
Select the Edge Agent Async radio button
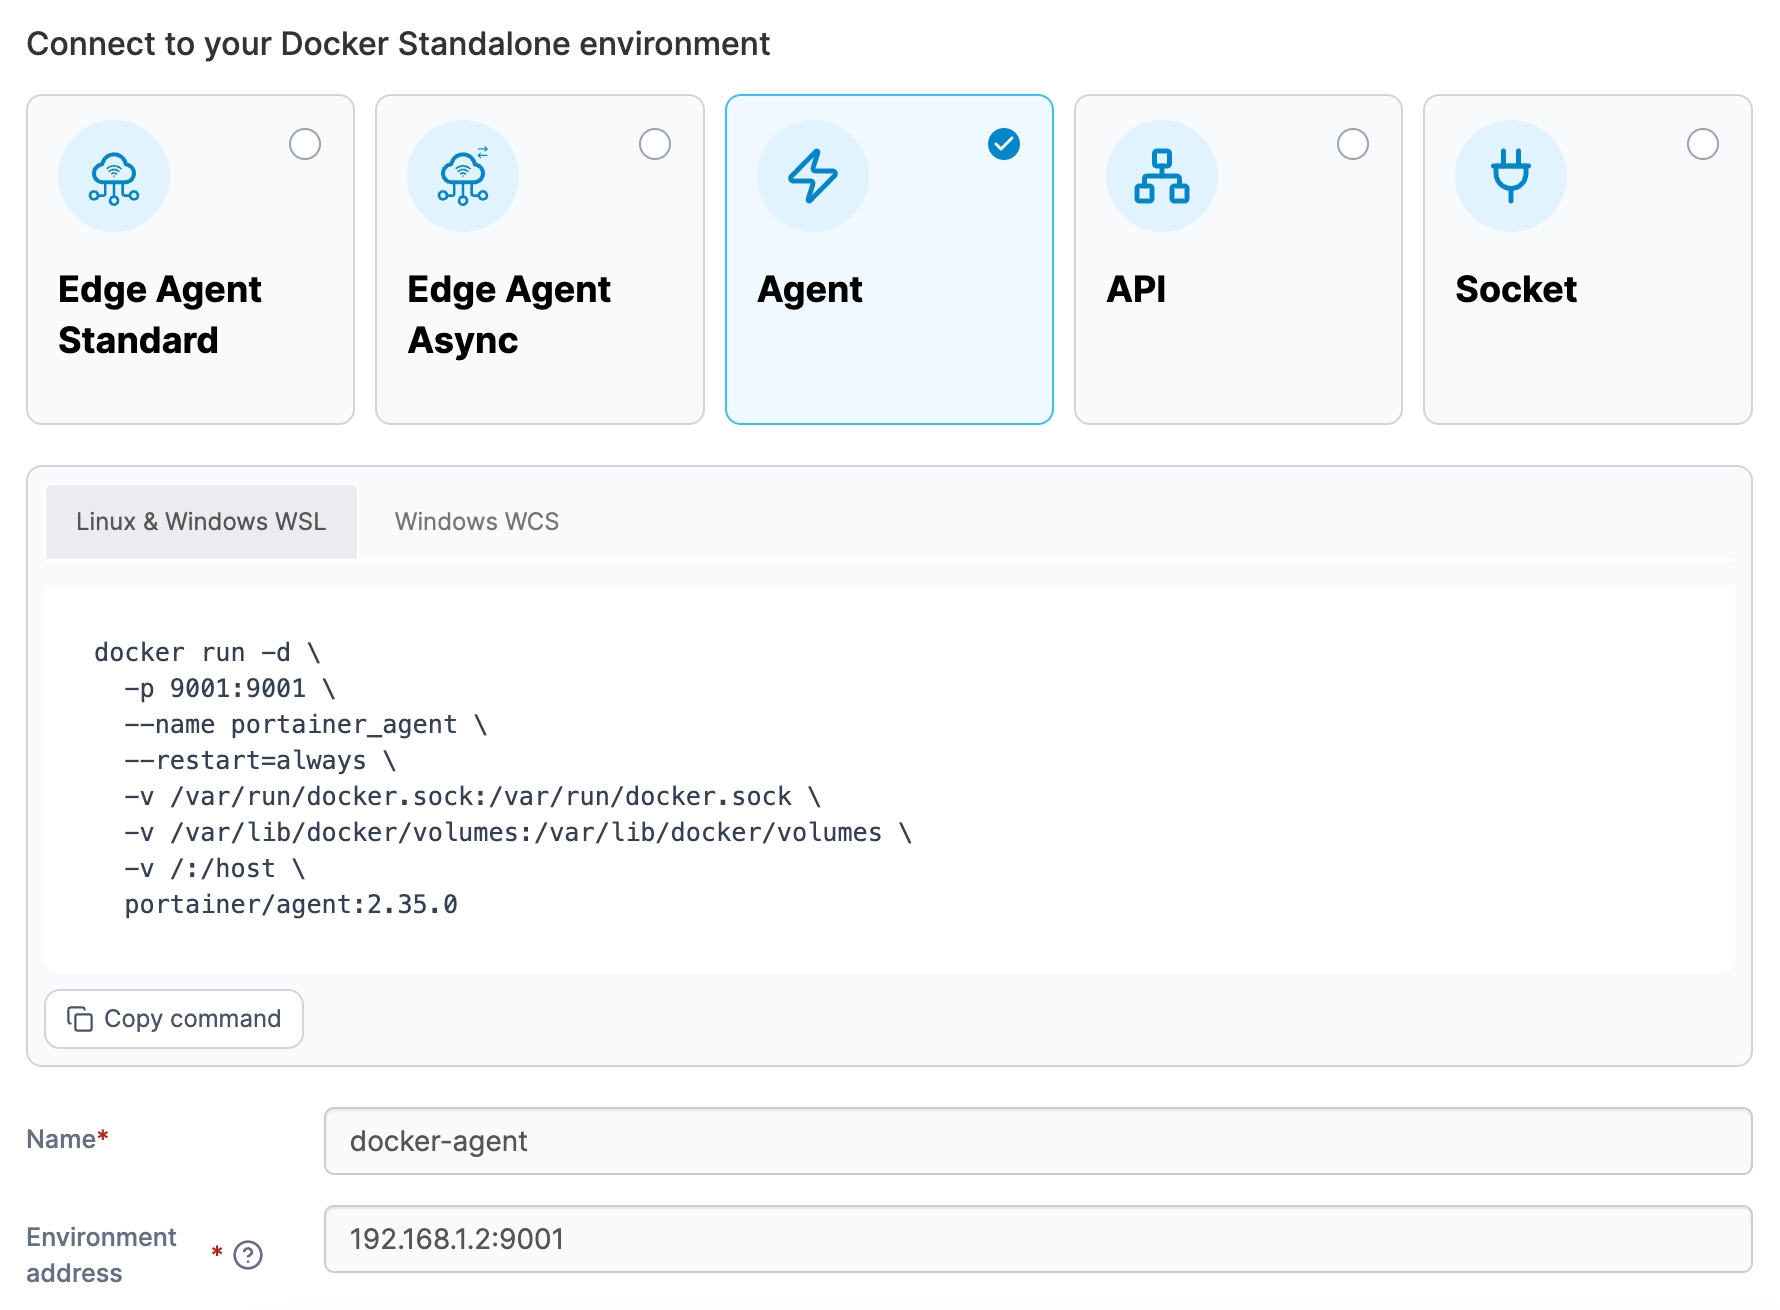pyautogui.click(x=655, y=144)
